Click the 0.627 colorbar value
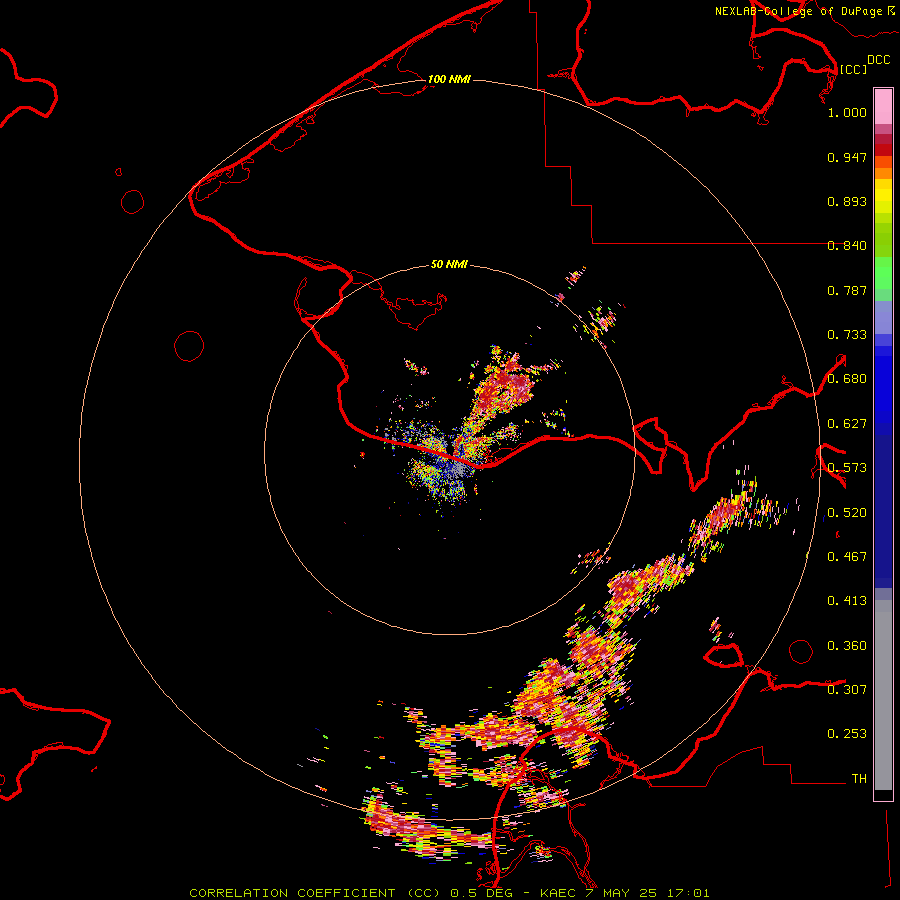Screen dimensions: 900x900 click(x=847, y=424)
